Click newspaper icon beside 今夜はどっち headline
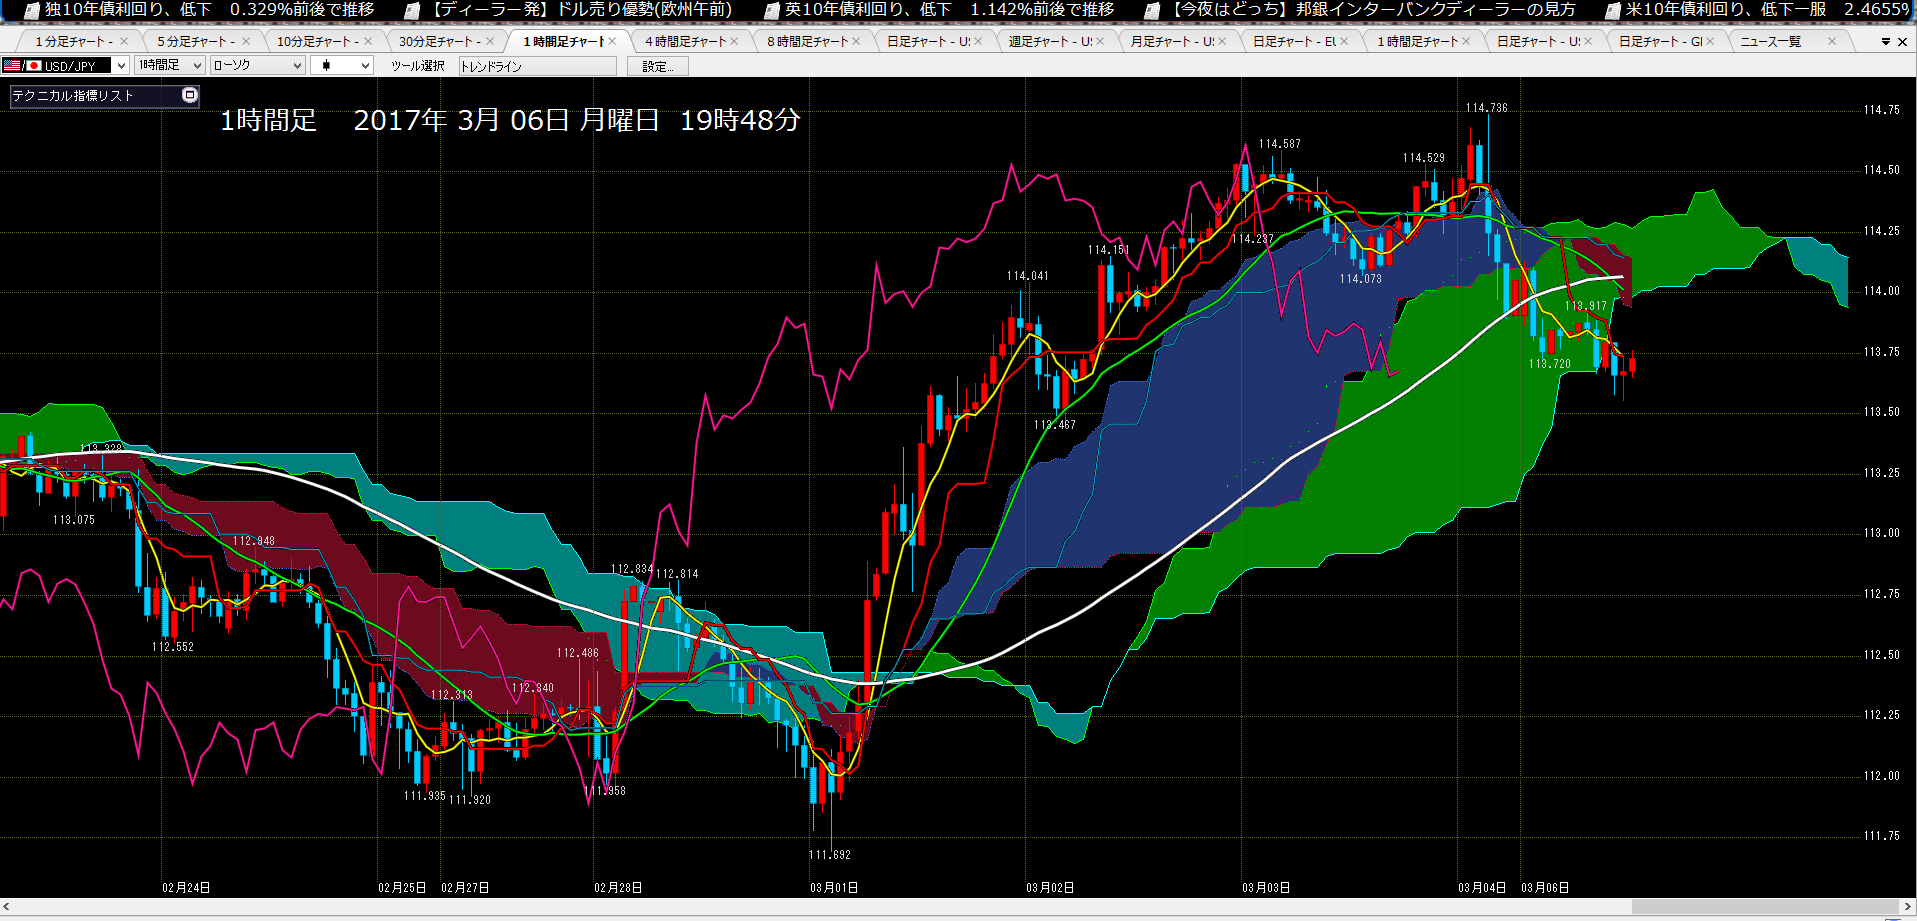 (x=1152, y=11)
